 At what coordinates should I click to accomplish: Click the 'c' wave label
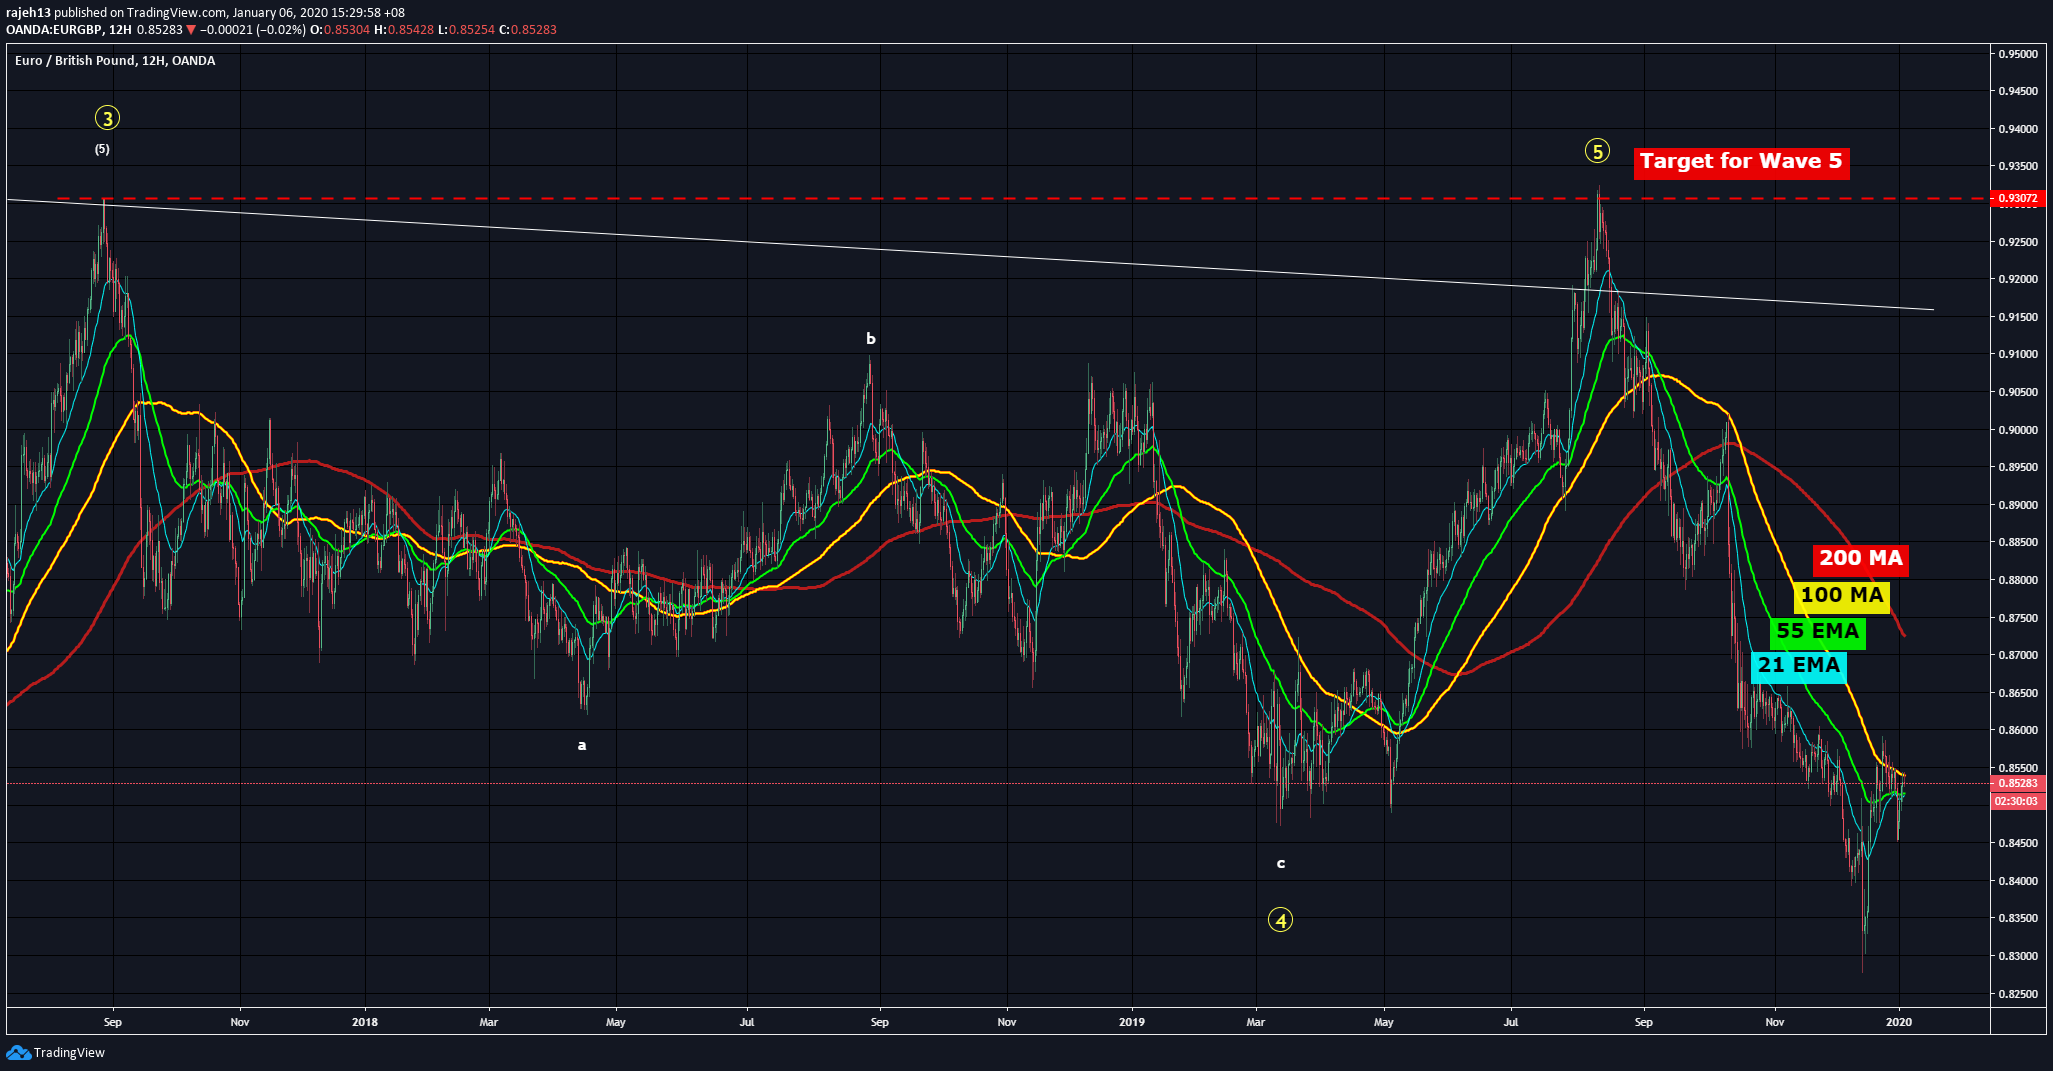tap(1280, 863)
